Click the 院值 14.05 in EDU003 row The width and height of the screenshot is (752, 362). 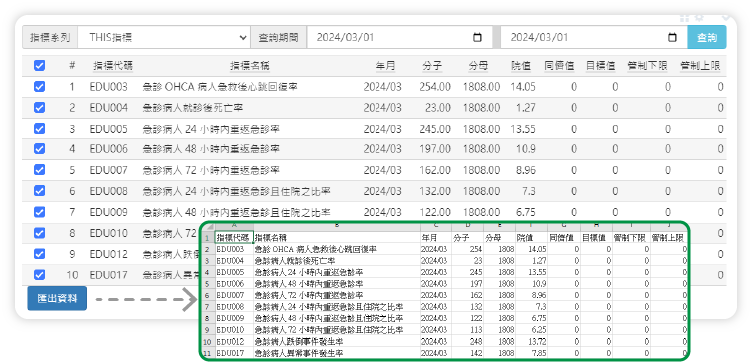(523, 87)
